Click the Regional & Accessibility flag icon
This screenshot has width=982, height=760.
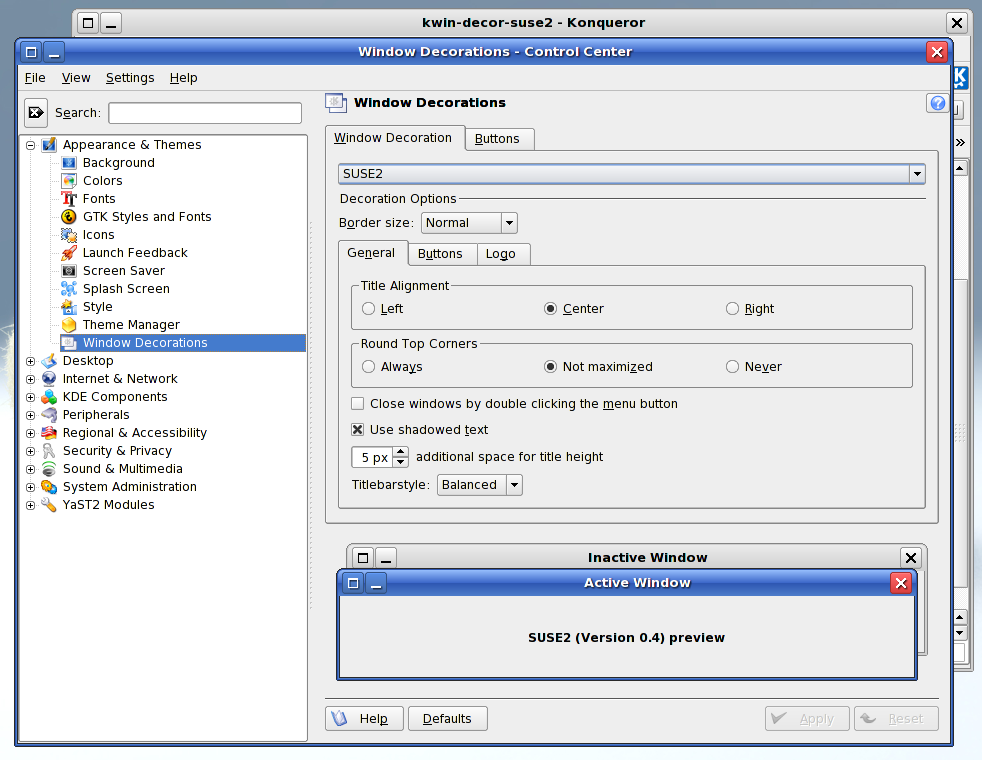pos(49,433)
